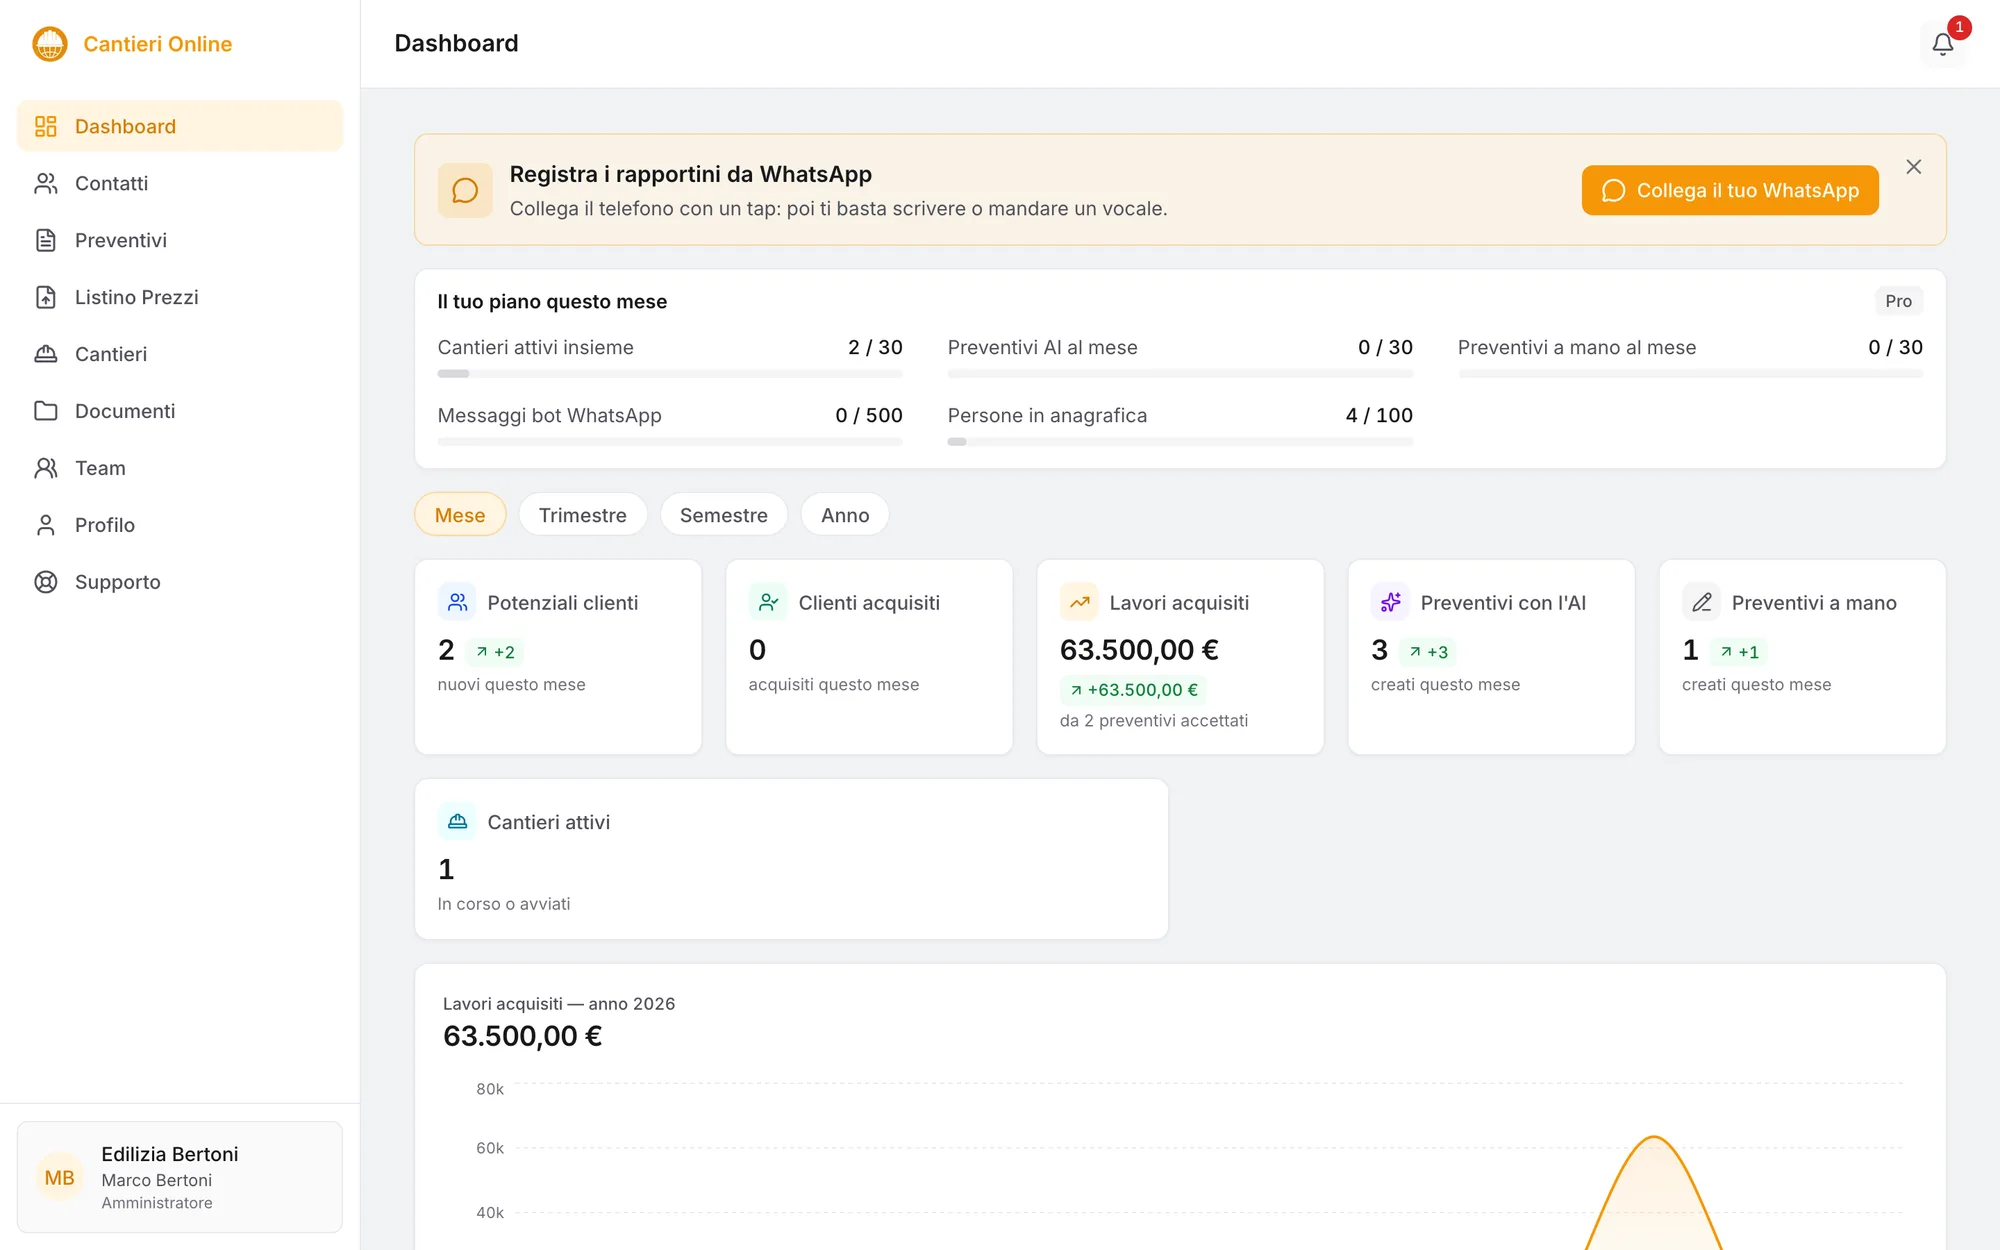Click the Potenziali clienti card icon
This screenshot has height=1250, width=2000.
[x=457, y=602]
